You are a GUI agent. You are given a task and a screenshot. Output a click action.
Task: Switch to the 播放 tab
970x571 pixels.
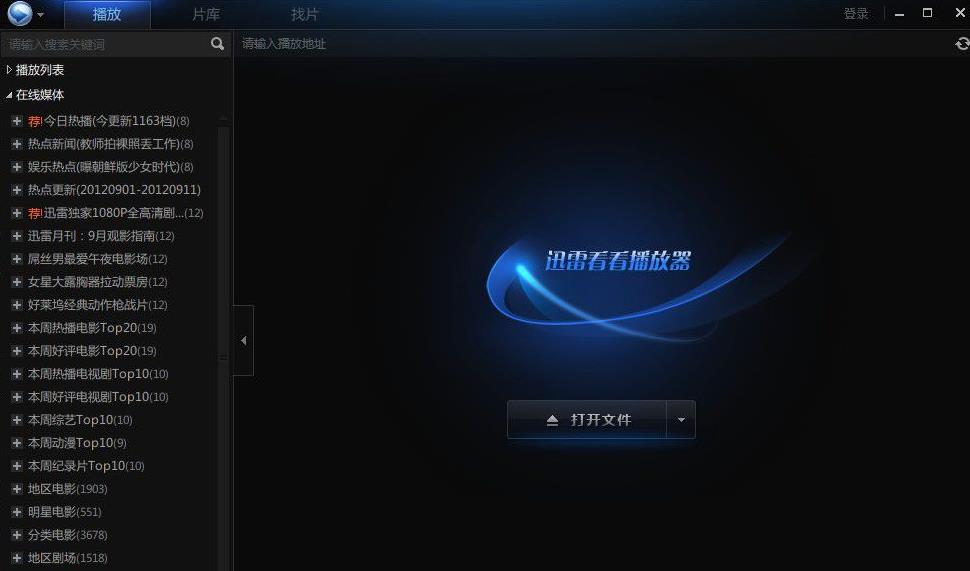pos(107,14)
